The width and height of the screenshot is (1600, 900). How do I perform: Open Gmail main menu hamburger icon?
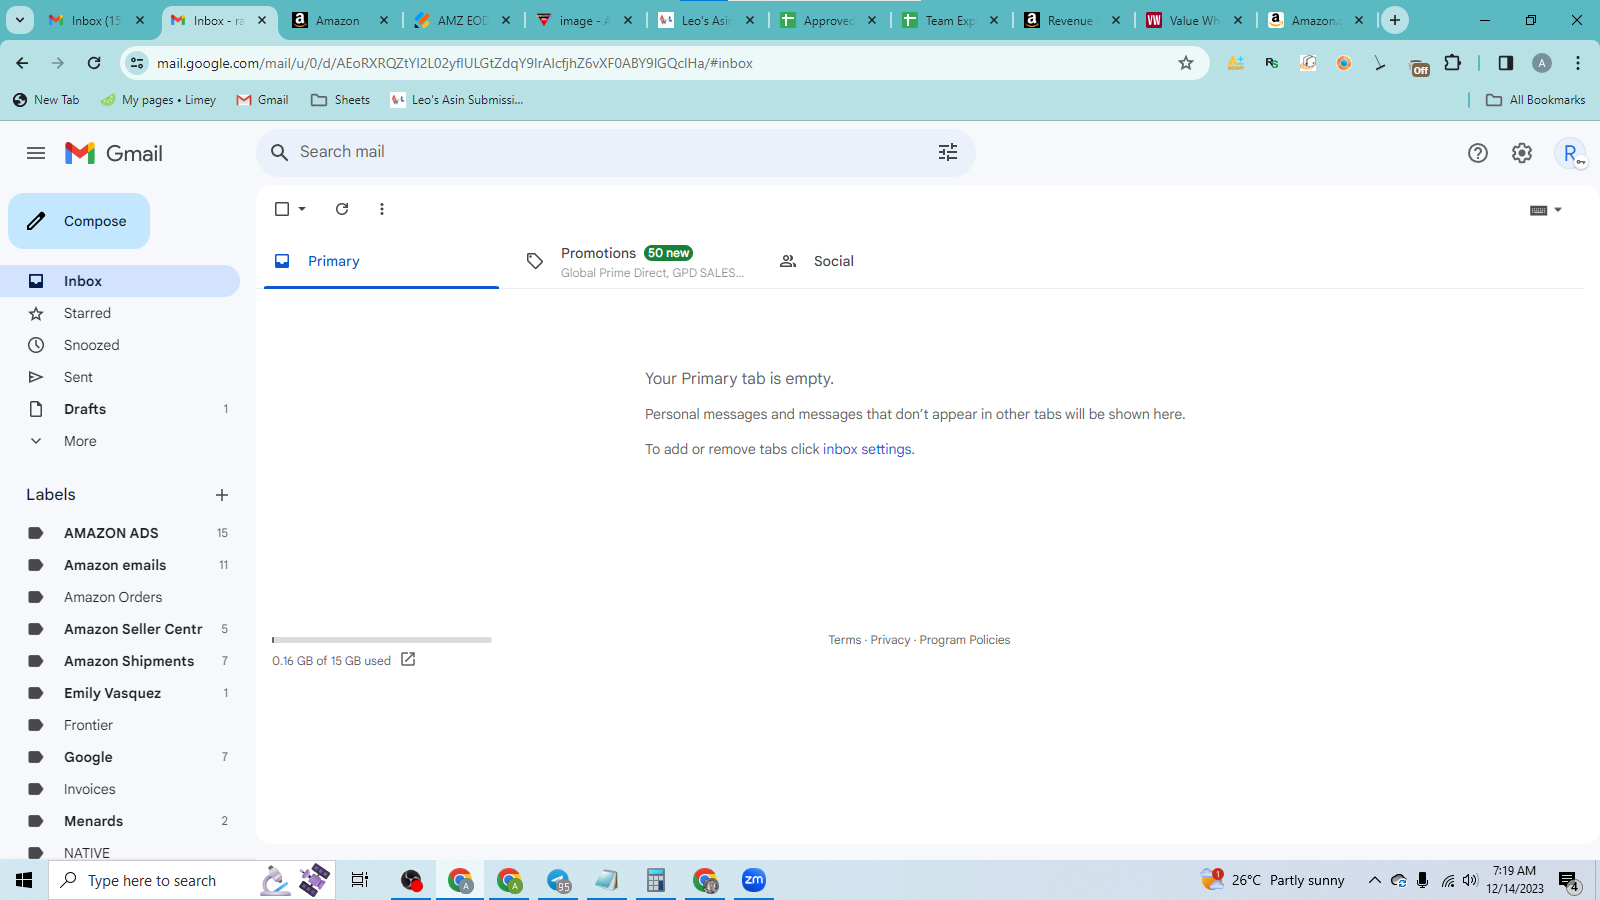click(36, 153)
